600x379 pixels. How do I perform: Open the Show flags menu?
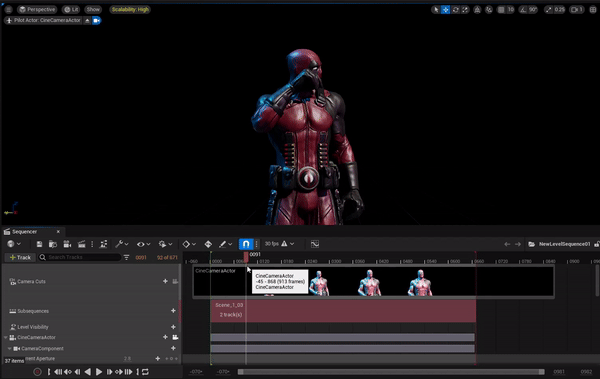point(93,10)
